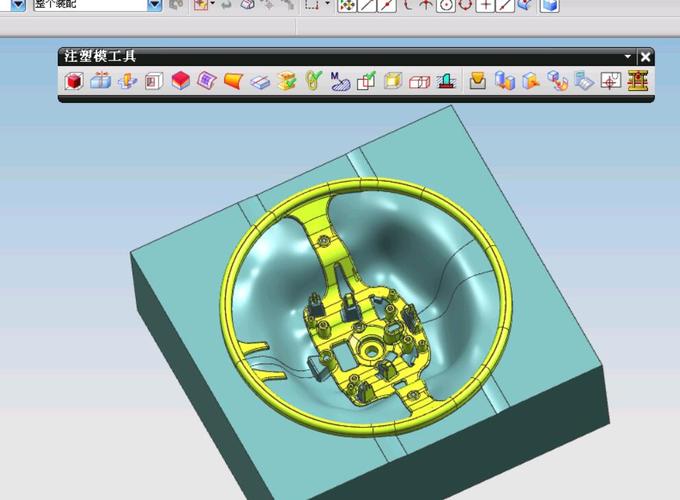Close the 注塑模工具 toolbar
Image resolution: width=680 pixels, height=500 pixels.
[x=645, y=57]
